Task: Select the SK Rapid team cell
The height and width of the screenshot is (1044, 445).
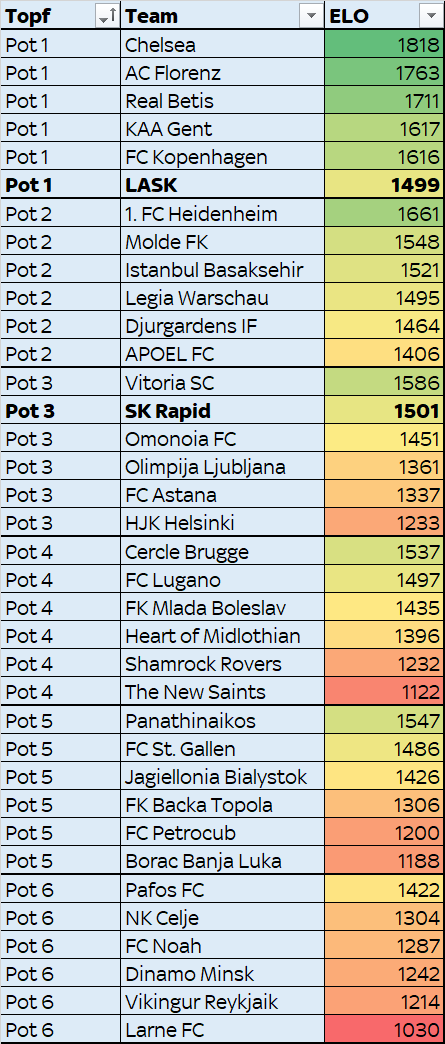Action: click(223, 411)
